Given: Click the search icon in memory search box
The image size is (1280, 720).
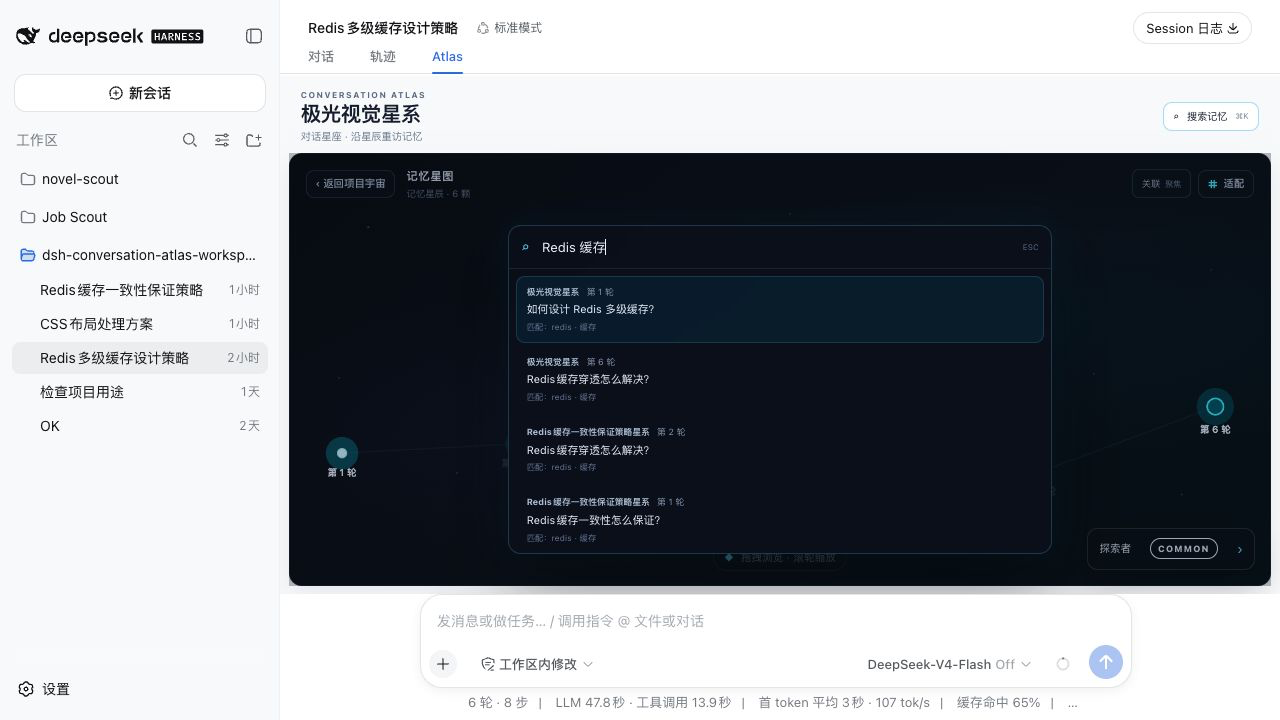Looking at the screenshot, I should tap(526, 247).
